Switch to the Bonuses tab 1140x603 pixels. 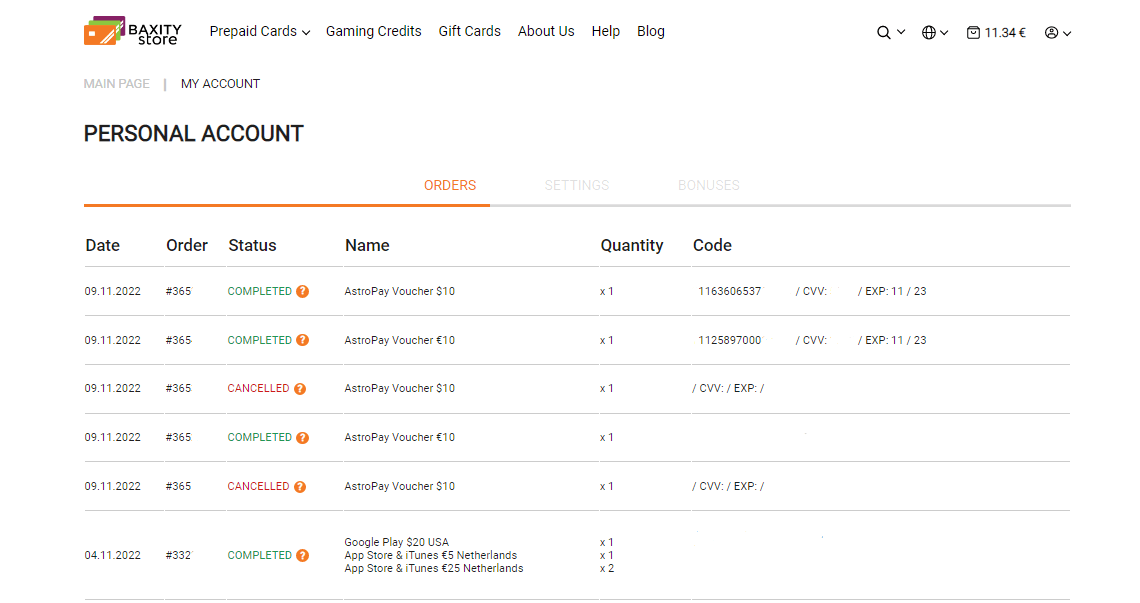(x=709, y=185)
